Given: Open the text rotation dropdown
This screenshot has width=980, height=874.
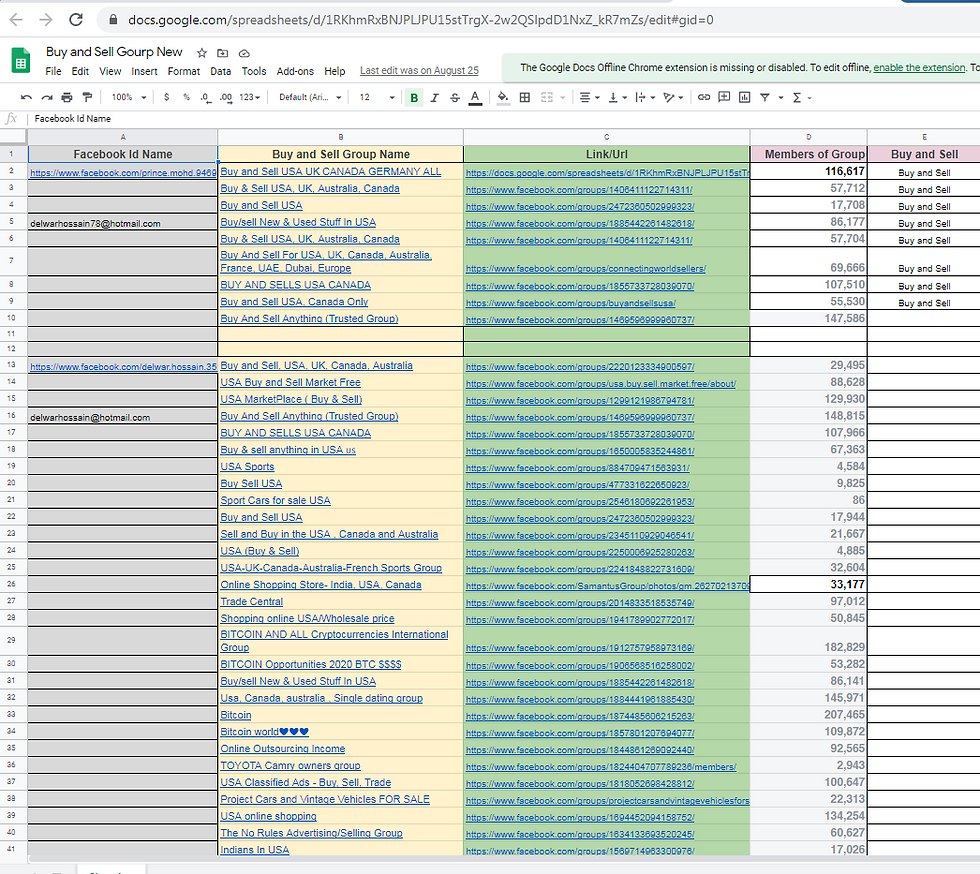Looking at the screenshot, I should coord(673,98).
